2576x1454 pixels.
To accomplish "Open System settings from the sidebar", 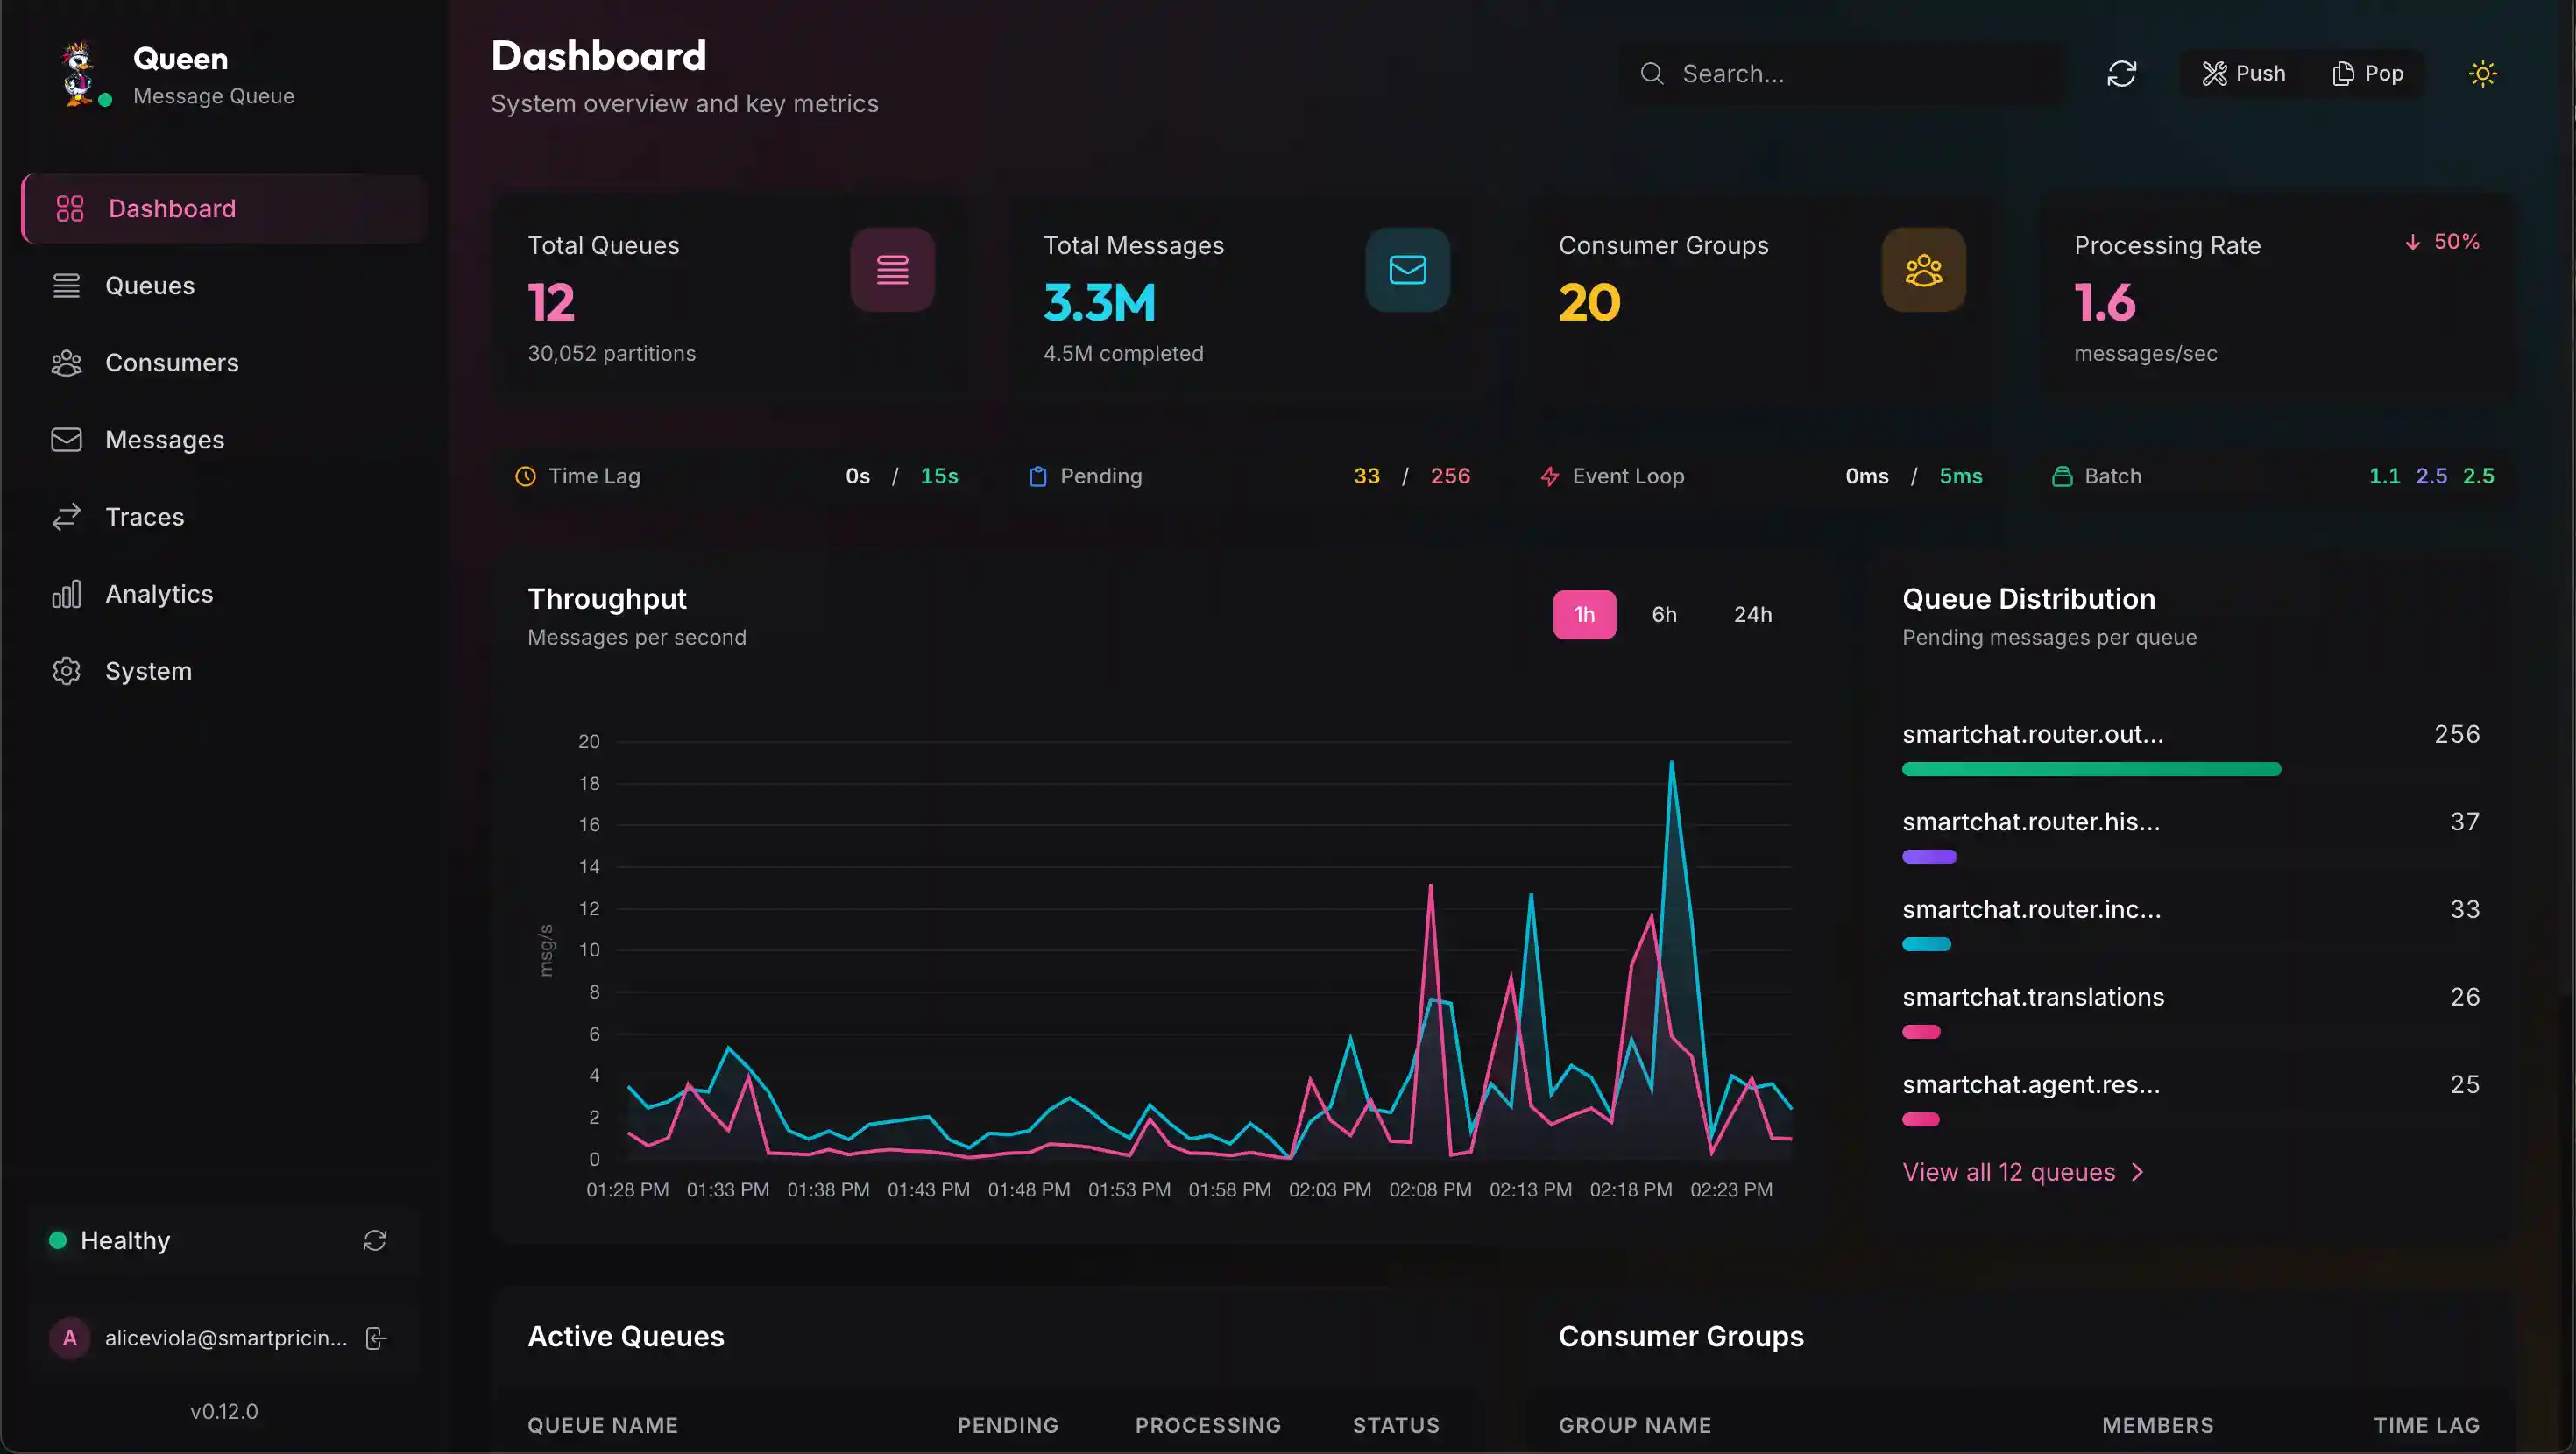I will pos(149,670).
